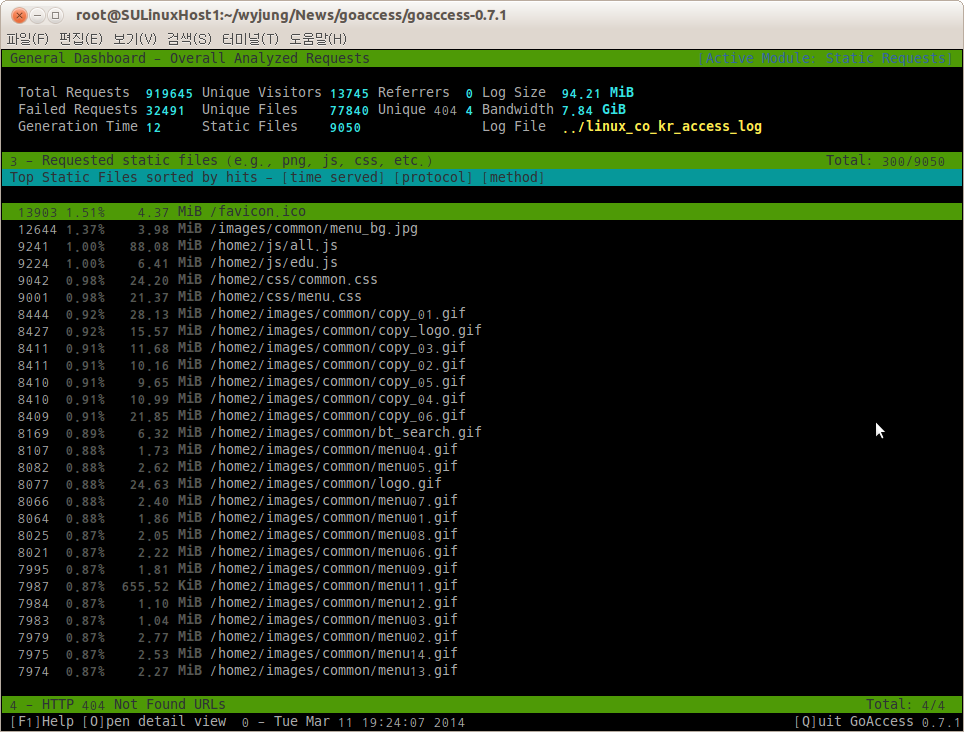Select the copy_03.gif row
964x732 pixels.
[x=482, y=348]
